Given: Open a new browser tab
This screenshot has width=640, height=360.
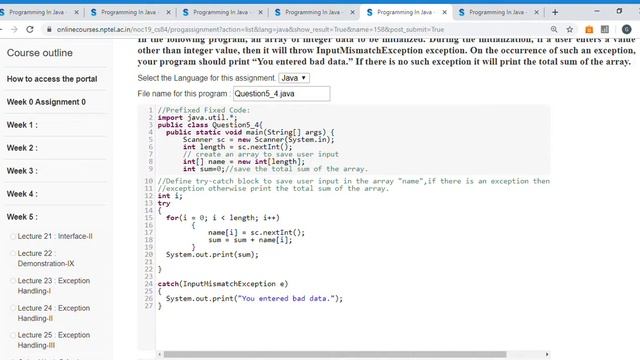Looking at the screenshot, I should tap(555, 12).
